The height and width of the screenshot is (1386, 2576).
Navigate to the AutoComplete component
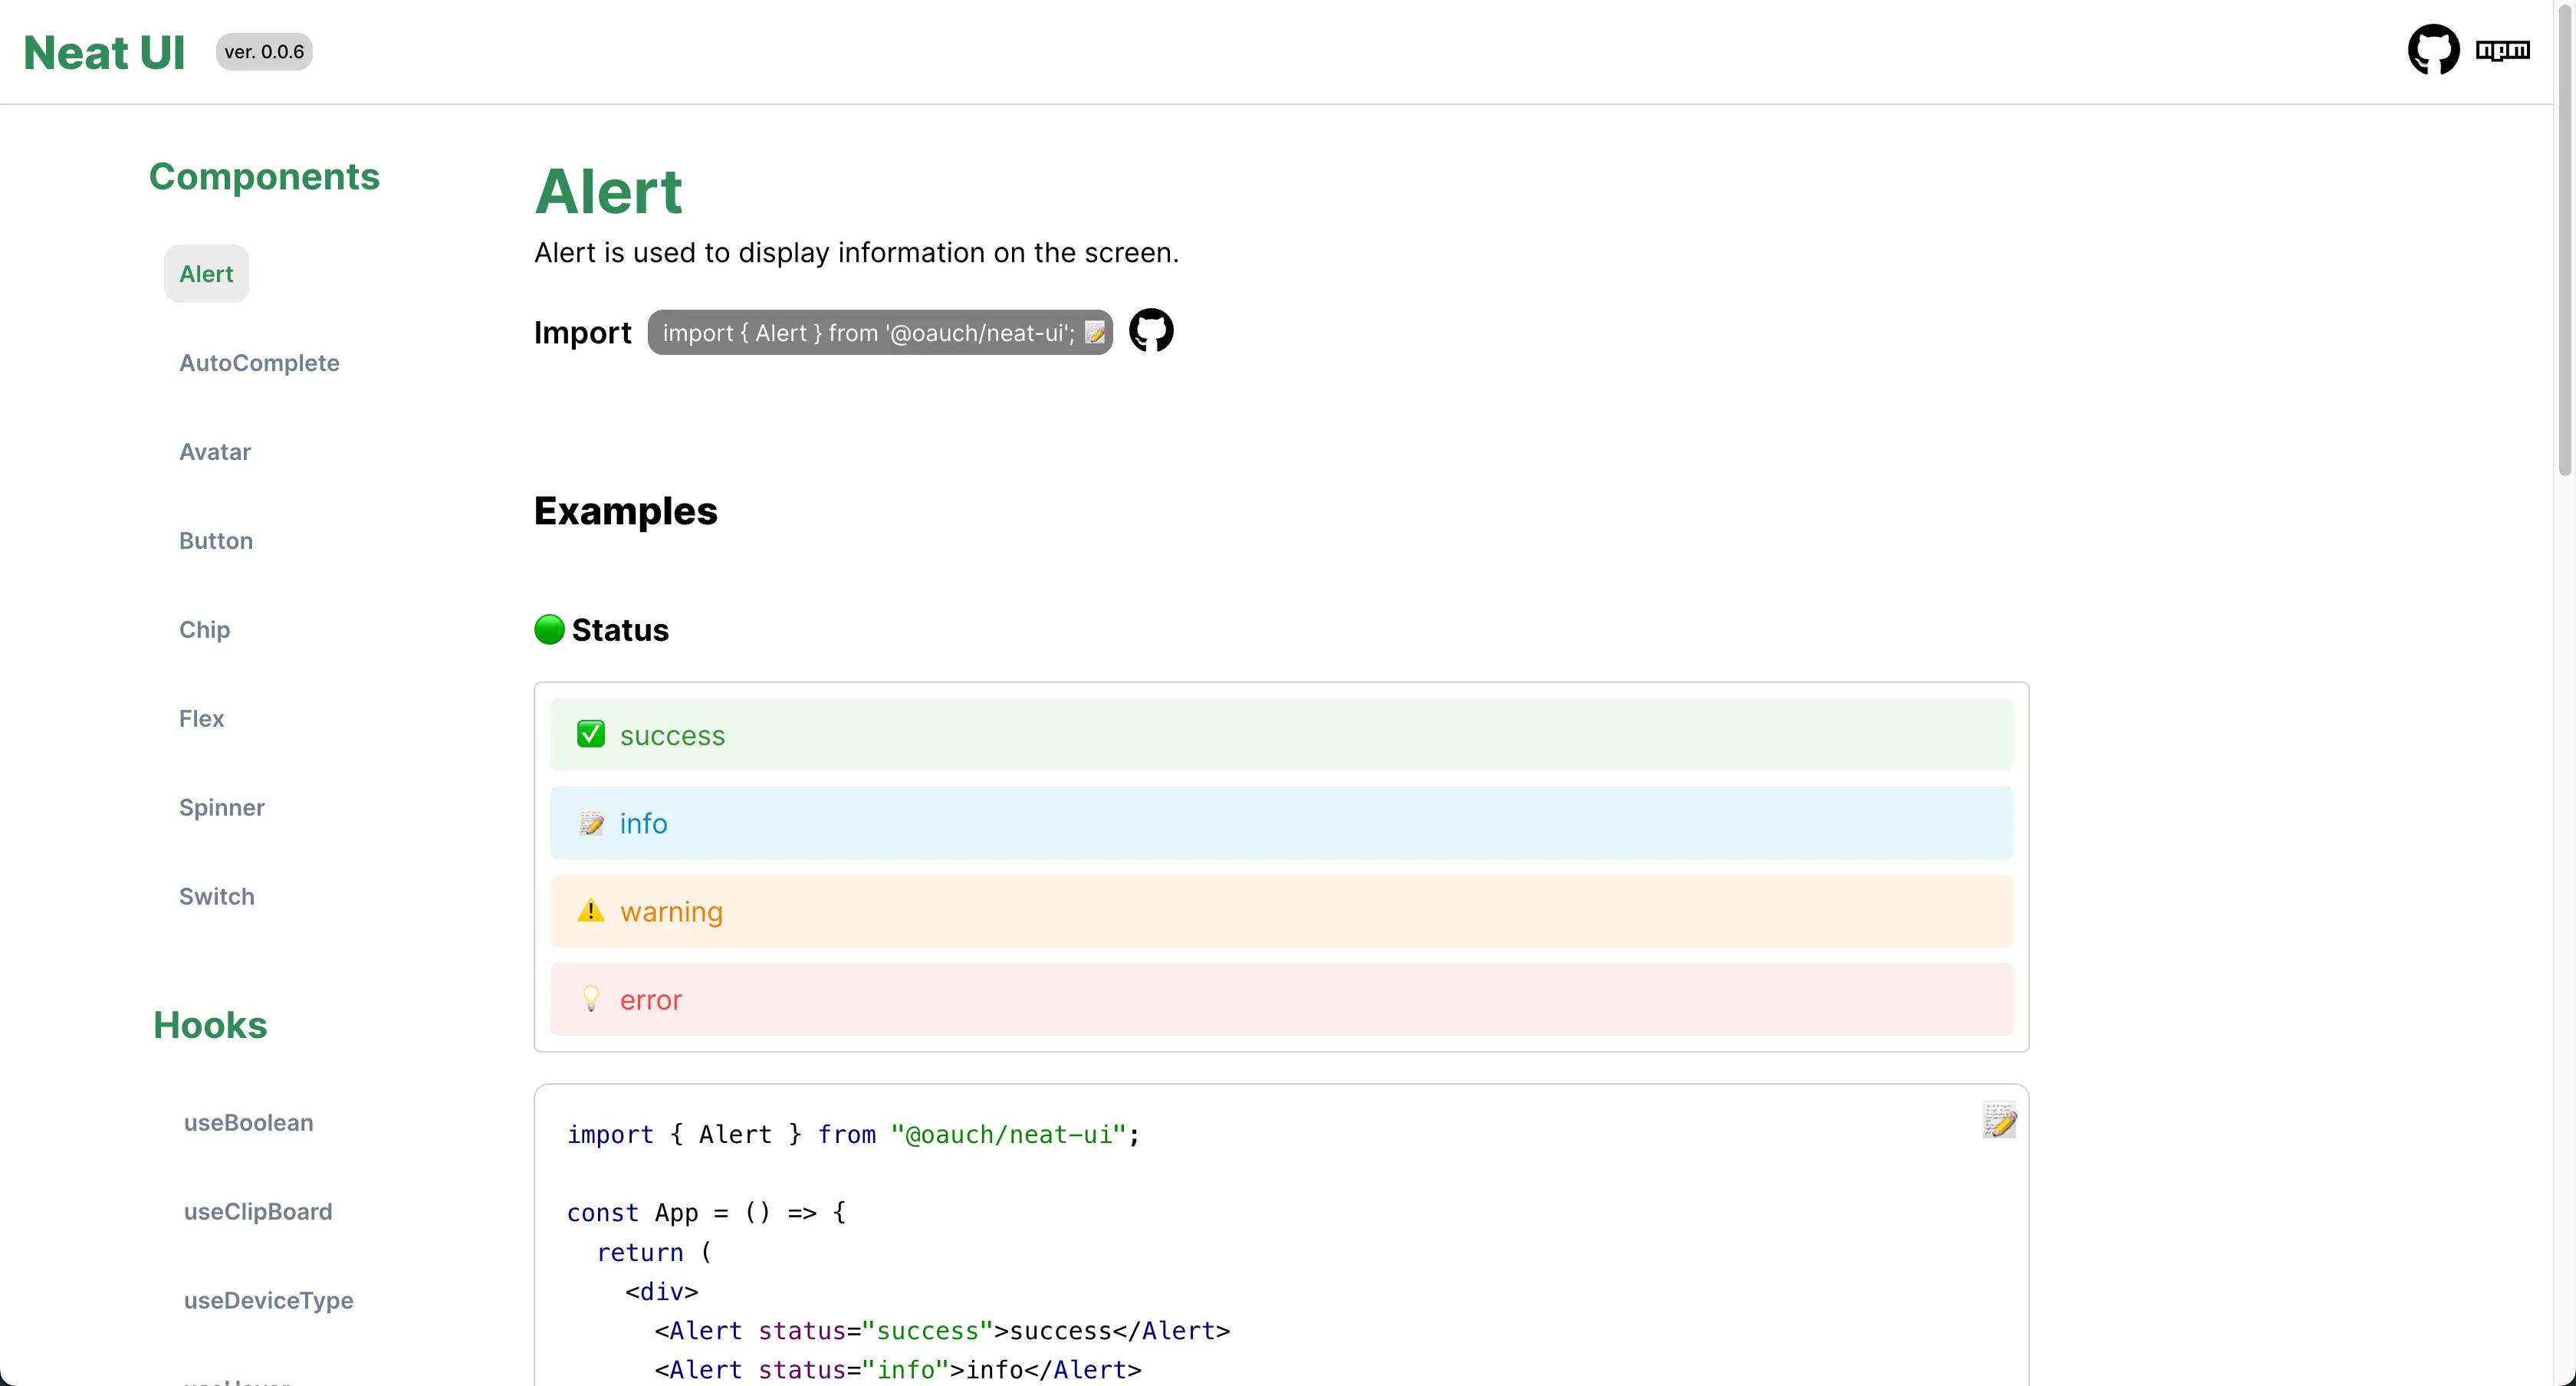click(259, 362)
